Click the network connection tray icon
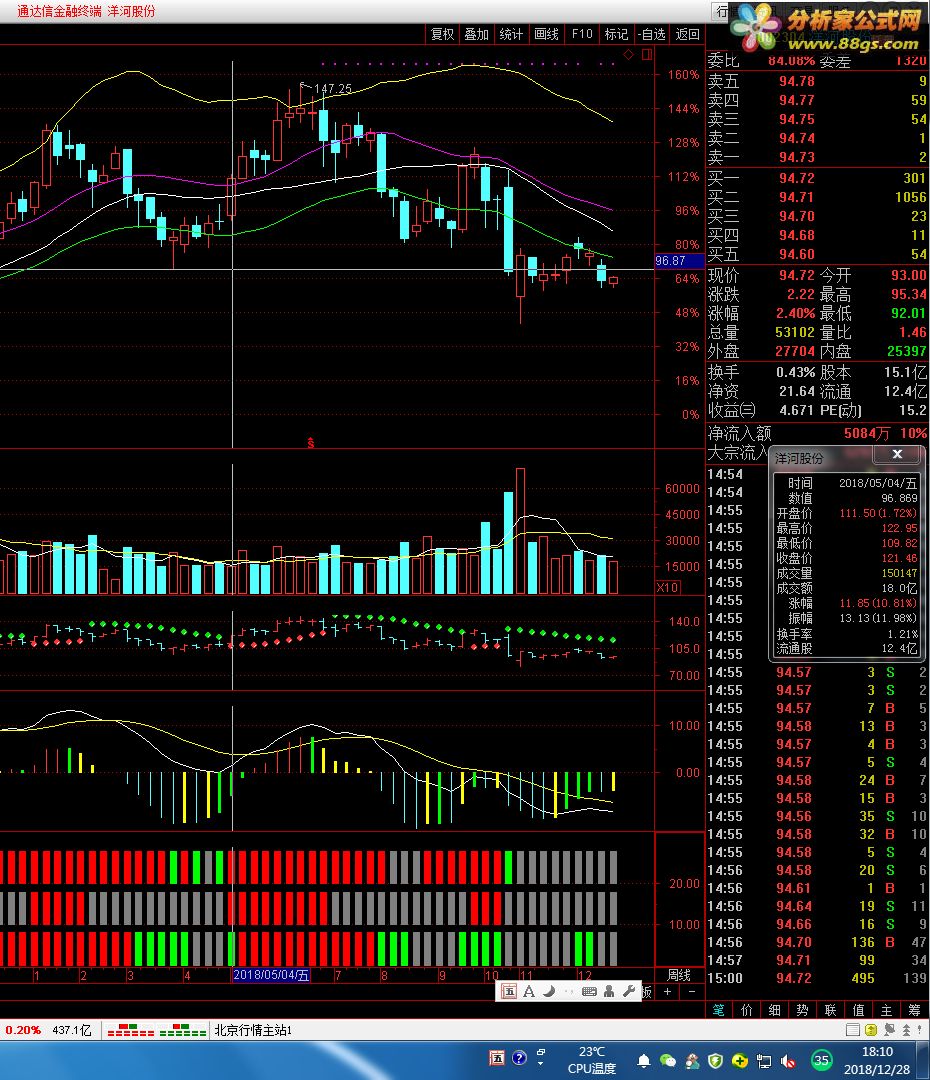This screenshot has height=1080, width=930. [x=764, y=1061]
